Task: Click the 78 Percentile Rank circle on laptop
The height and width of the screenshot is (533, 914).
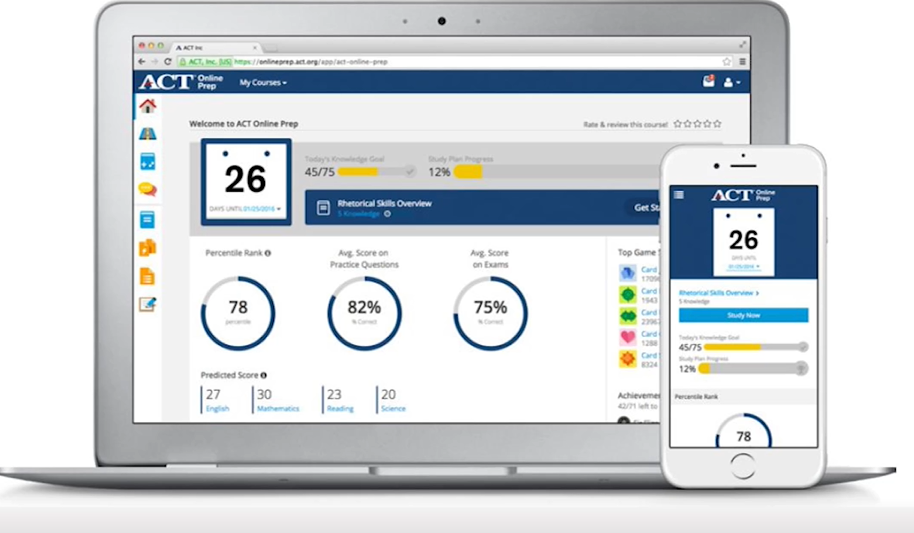Action: coord(238,313)
